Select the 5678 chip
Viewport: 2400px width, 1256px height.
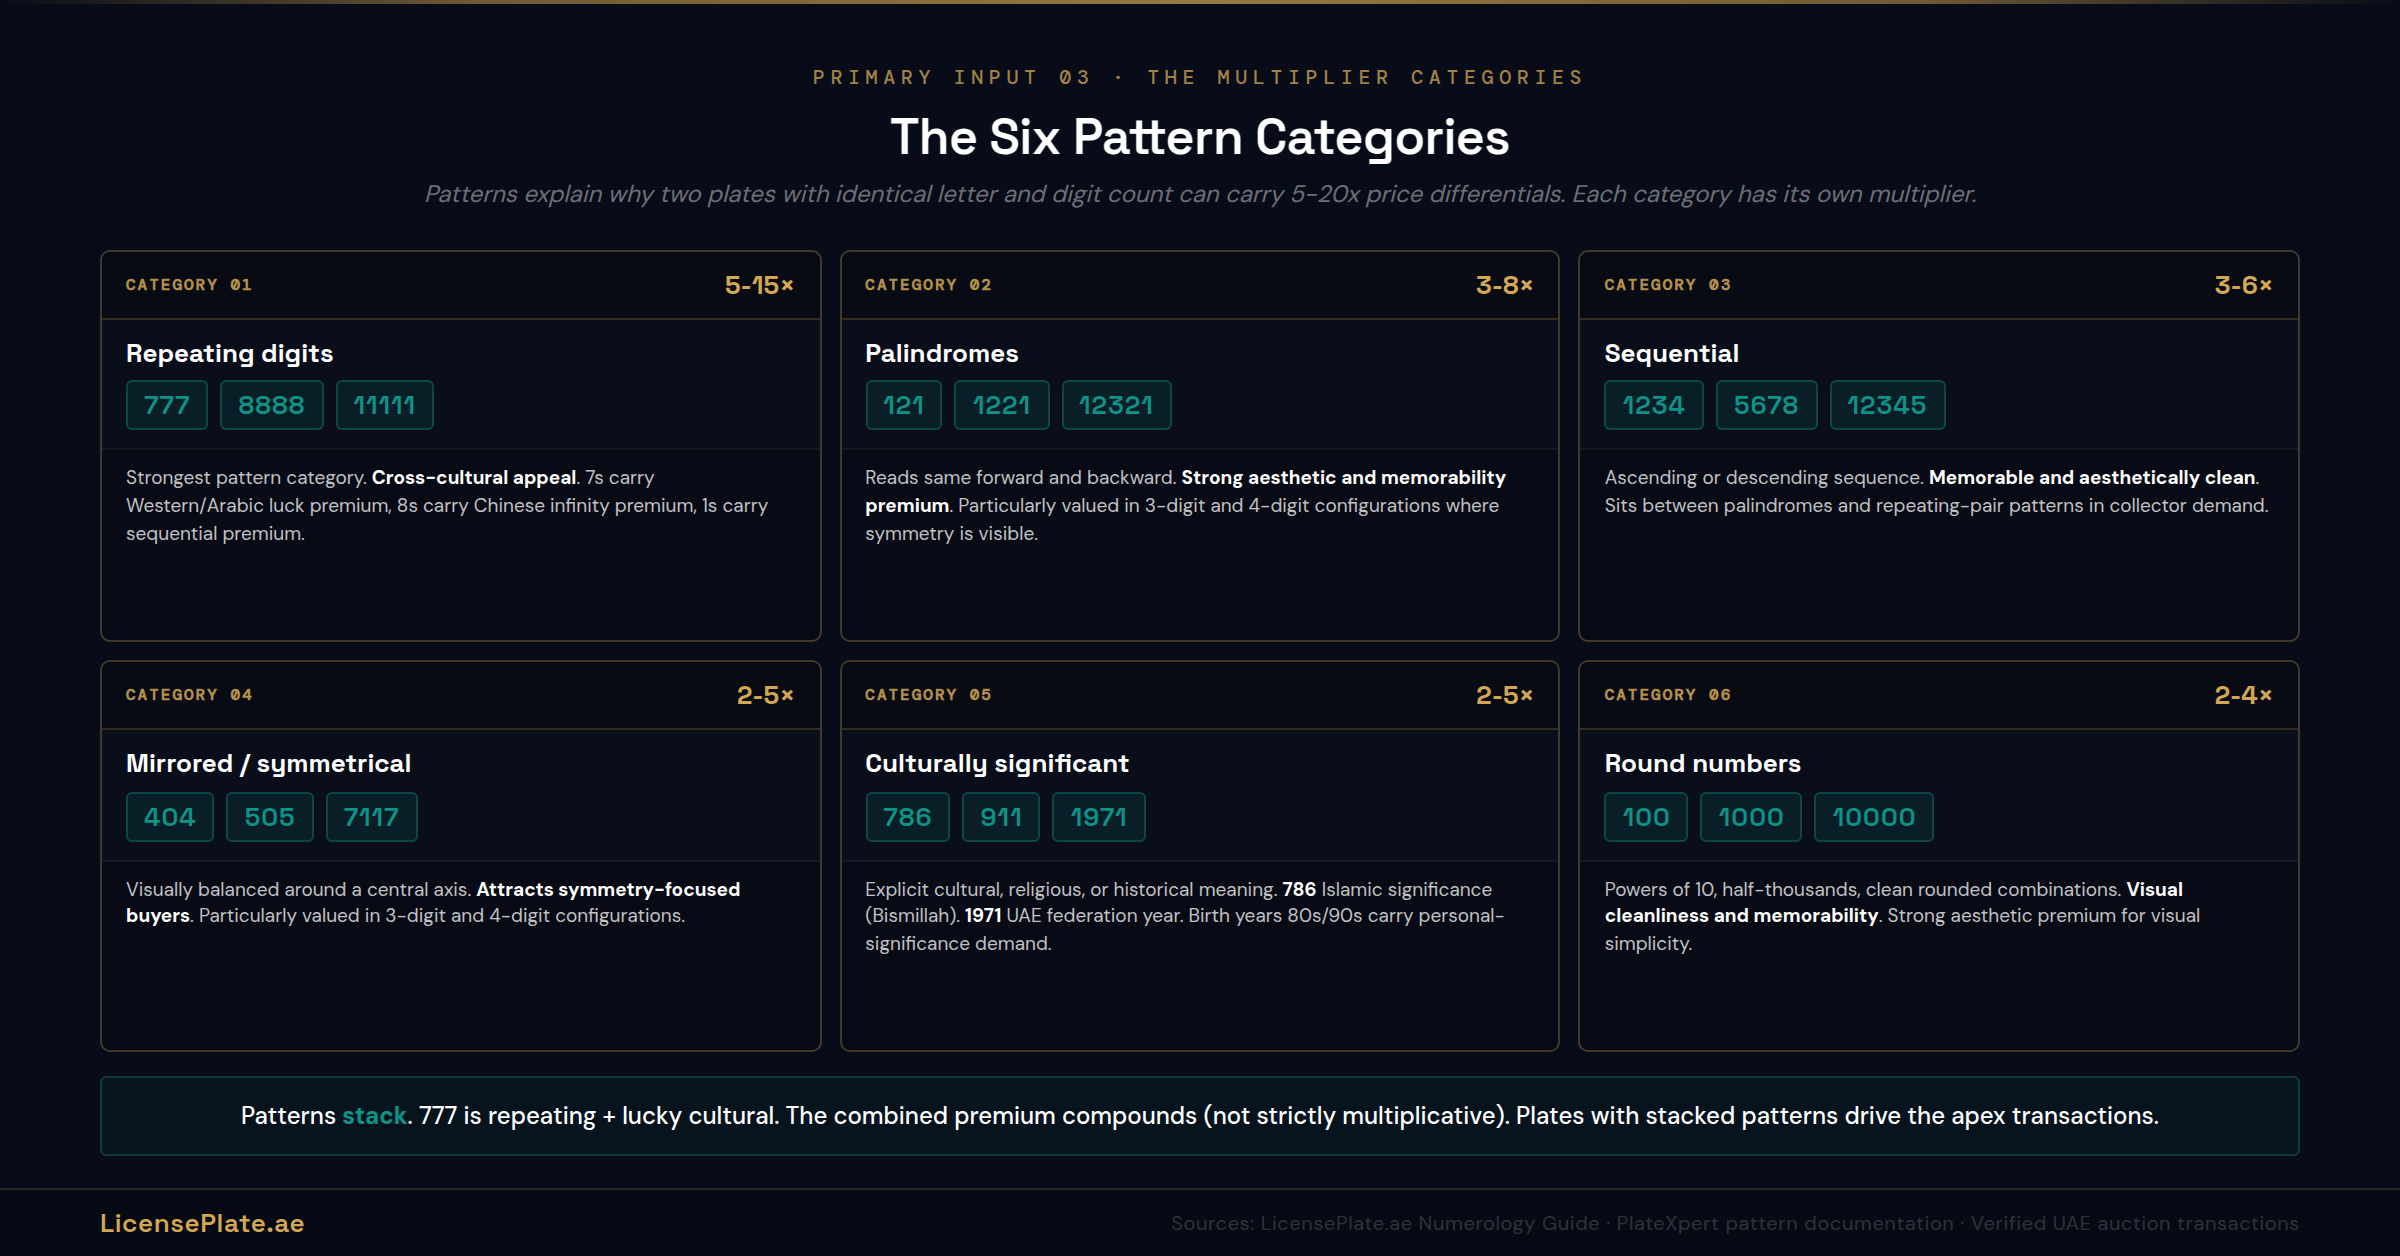pyautogui.click(x=1766, y=405)
